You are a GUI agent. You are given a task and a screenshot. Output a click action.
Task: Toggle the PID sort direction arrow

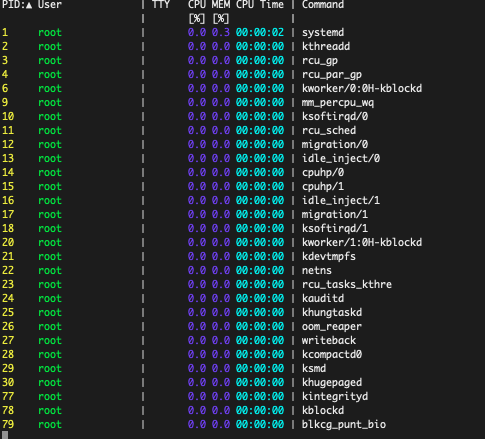tap(29, 5)
